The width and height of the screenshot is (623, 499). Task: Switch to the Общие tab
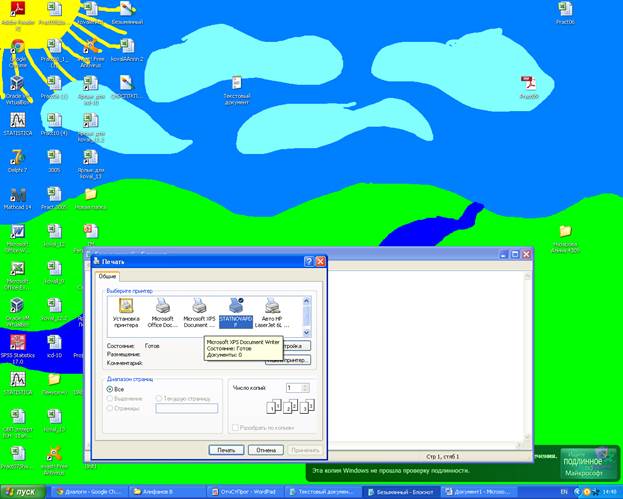(x=107, y=276)
